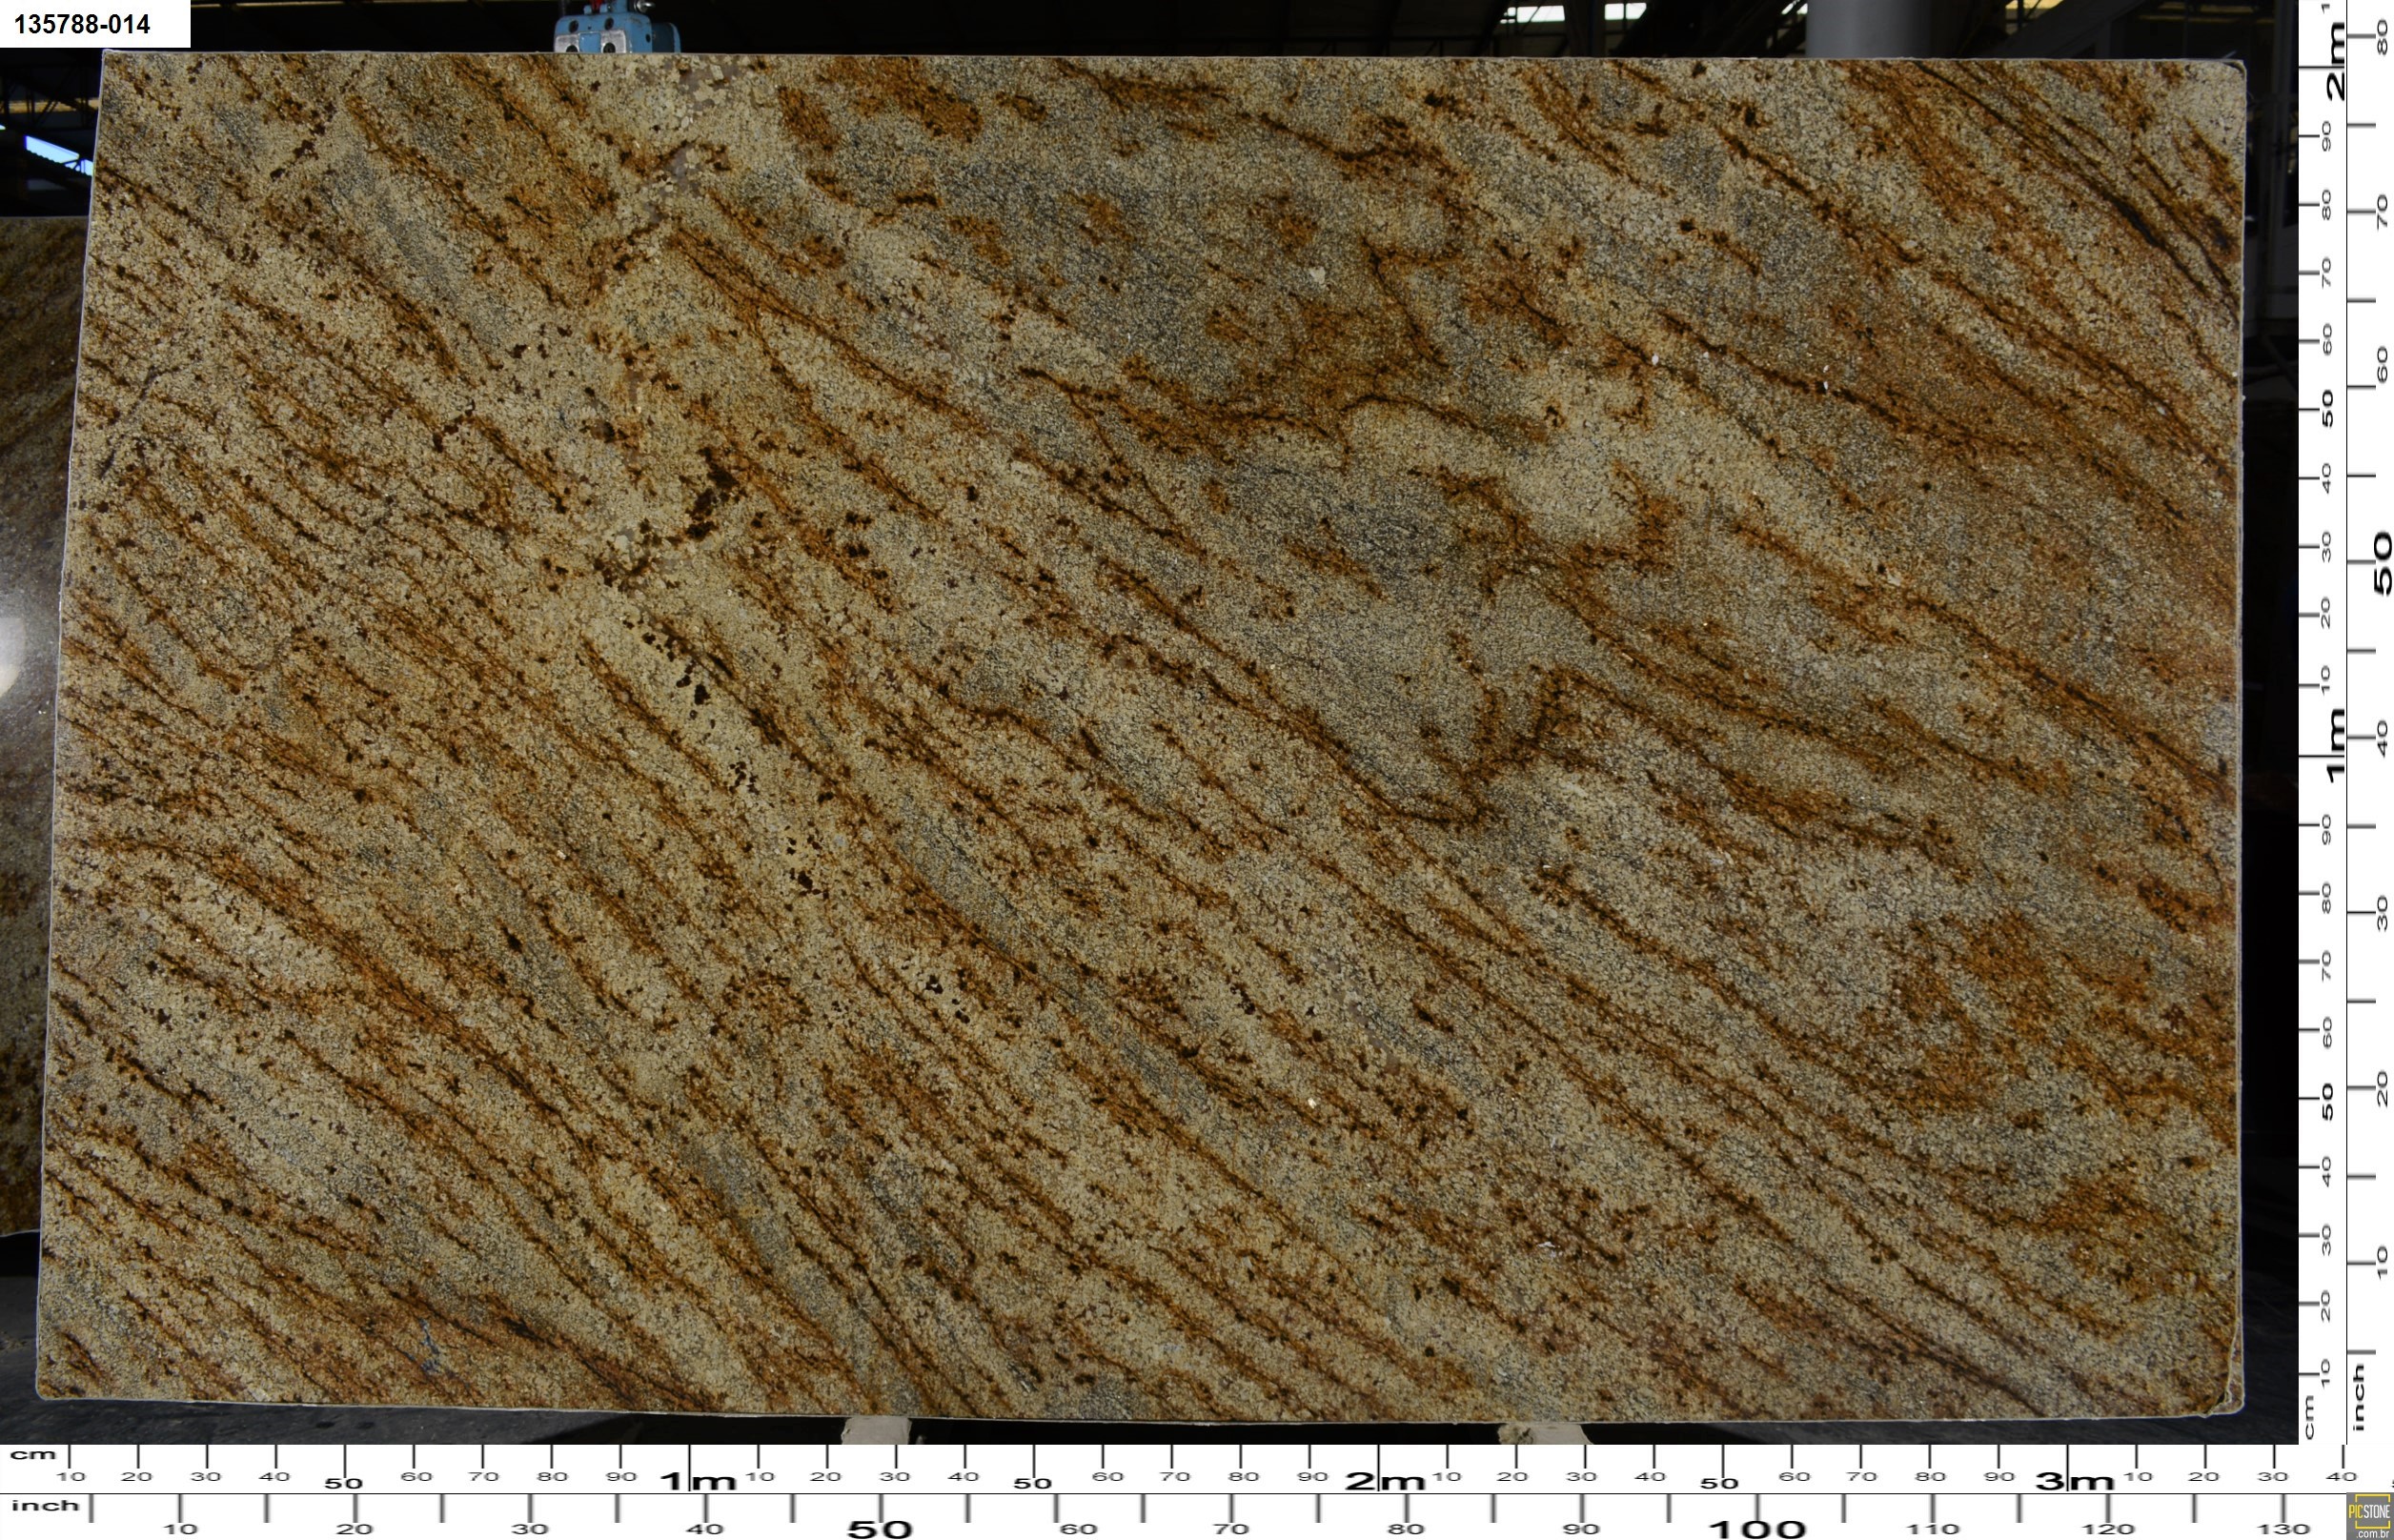Click the 'inch' label on bottom ruler

click(44, 1506)
